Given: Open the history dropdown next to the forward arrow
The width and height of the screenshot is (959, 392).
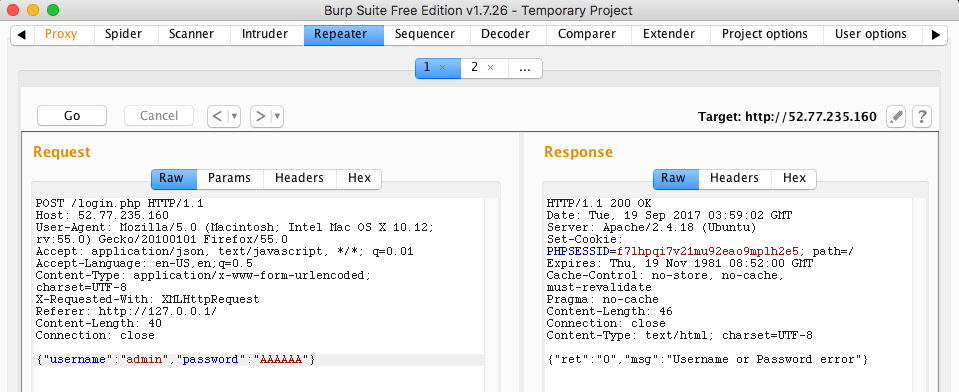Looking at the screenshot, I should tap(277, 116).
